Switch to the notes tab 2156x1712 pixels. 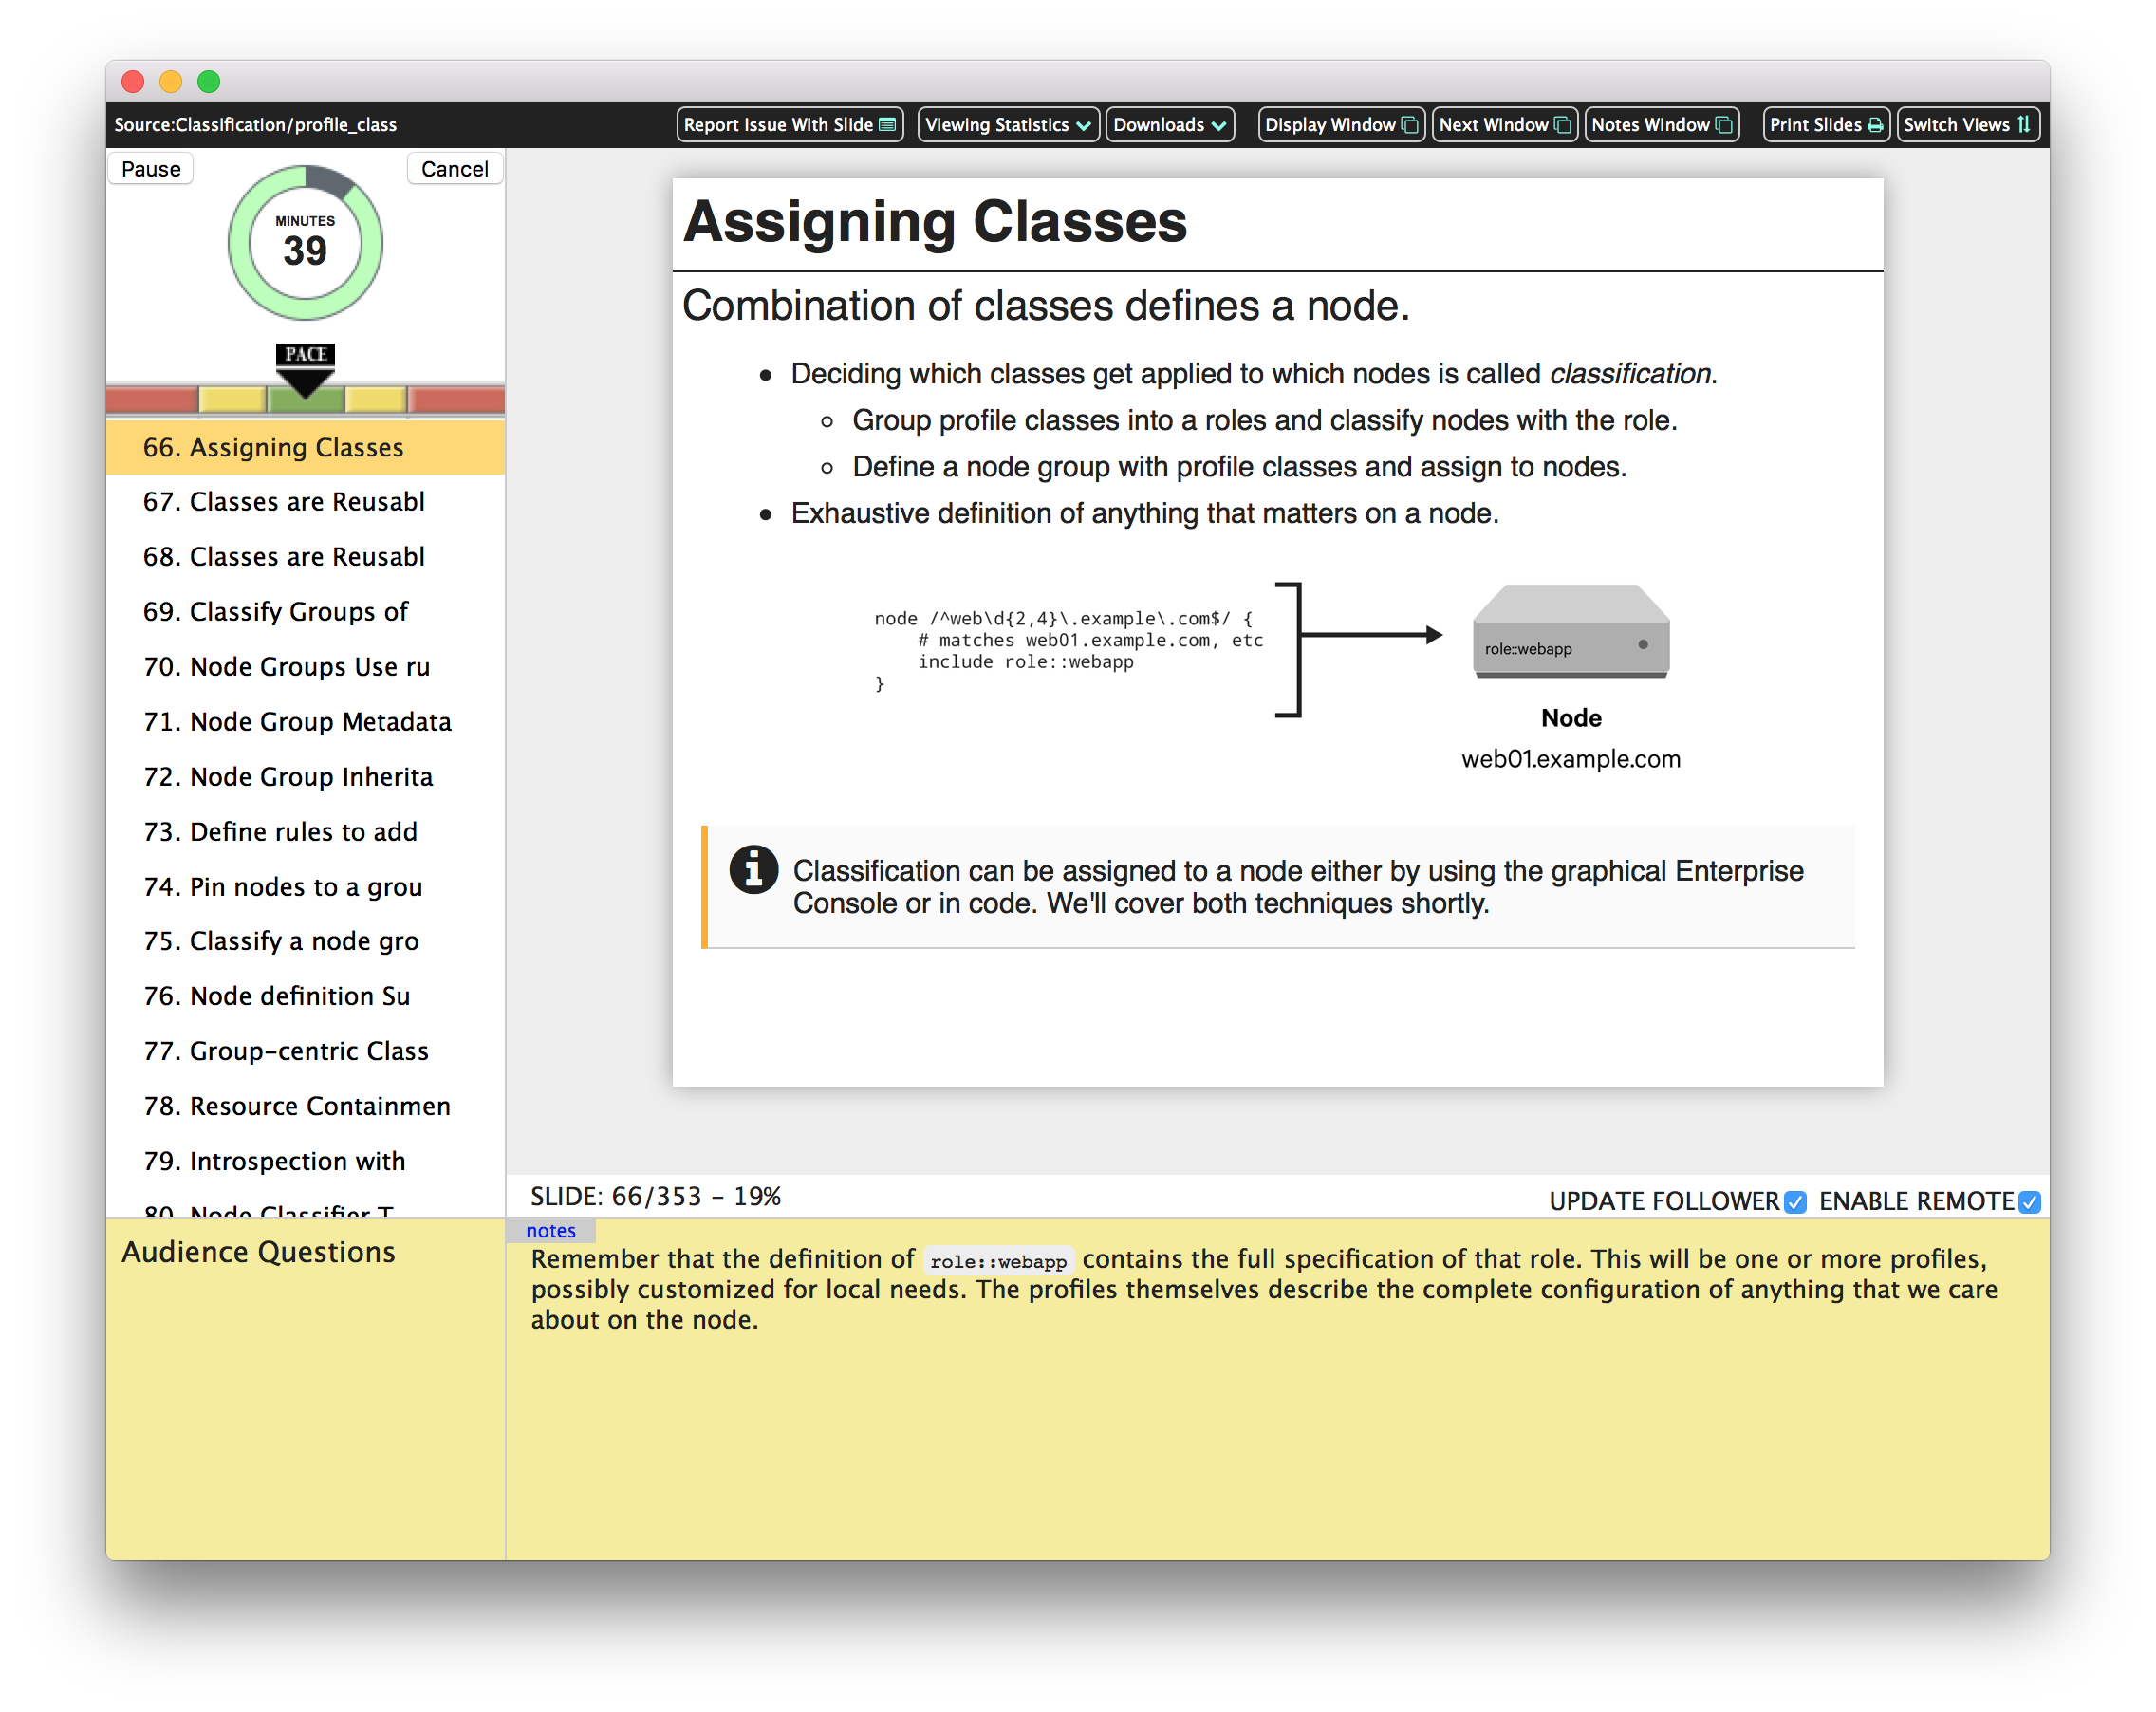[551, 1230]
